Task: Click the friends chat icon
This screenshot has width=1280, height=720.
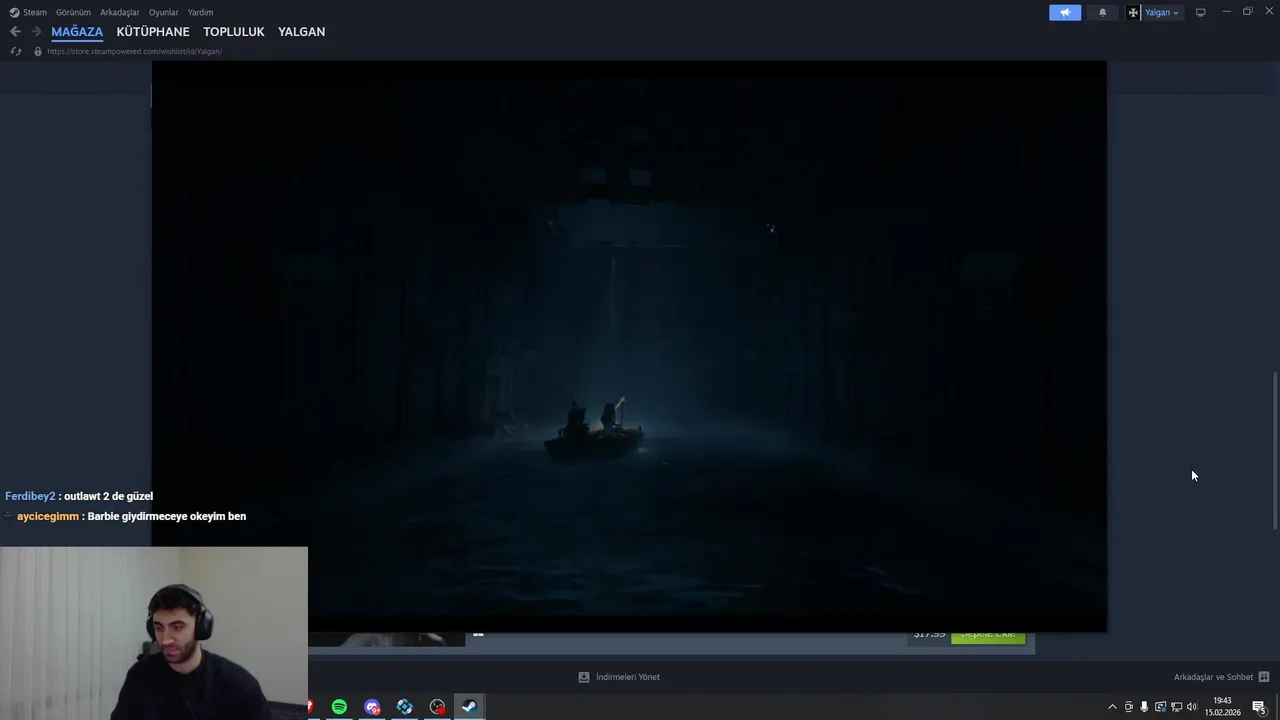Action: [x=1264, y=677]
